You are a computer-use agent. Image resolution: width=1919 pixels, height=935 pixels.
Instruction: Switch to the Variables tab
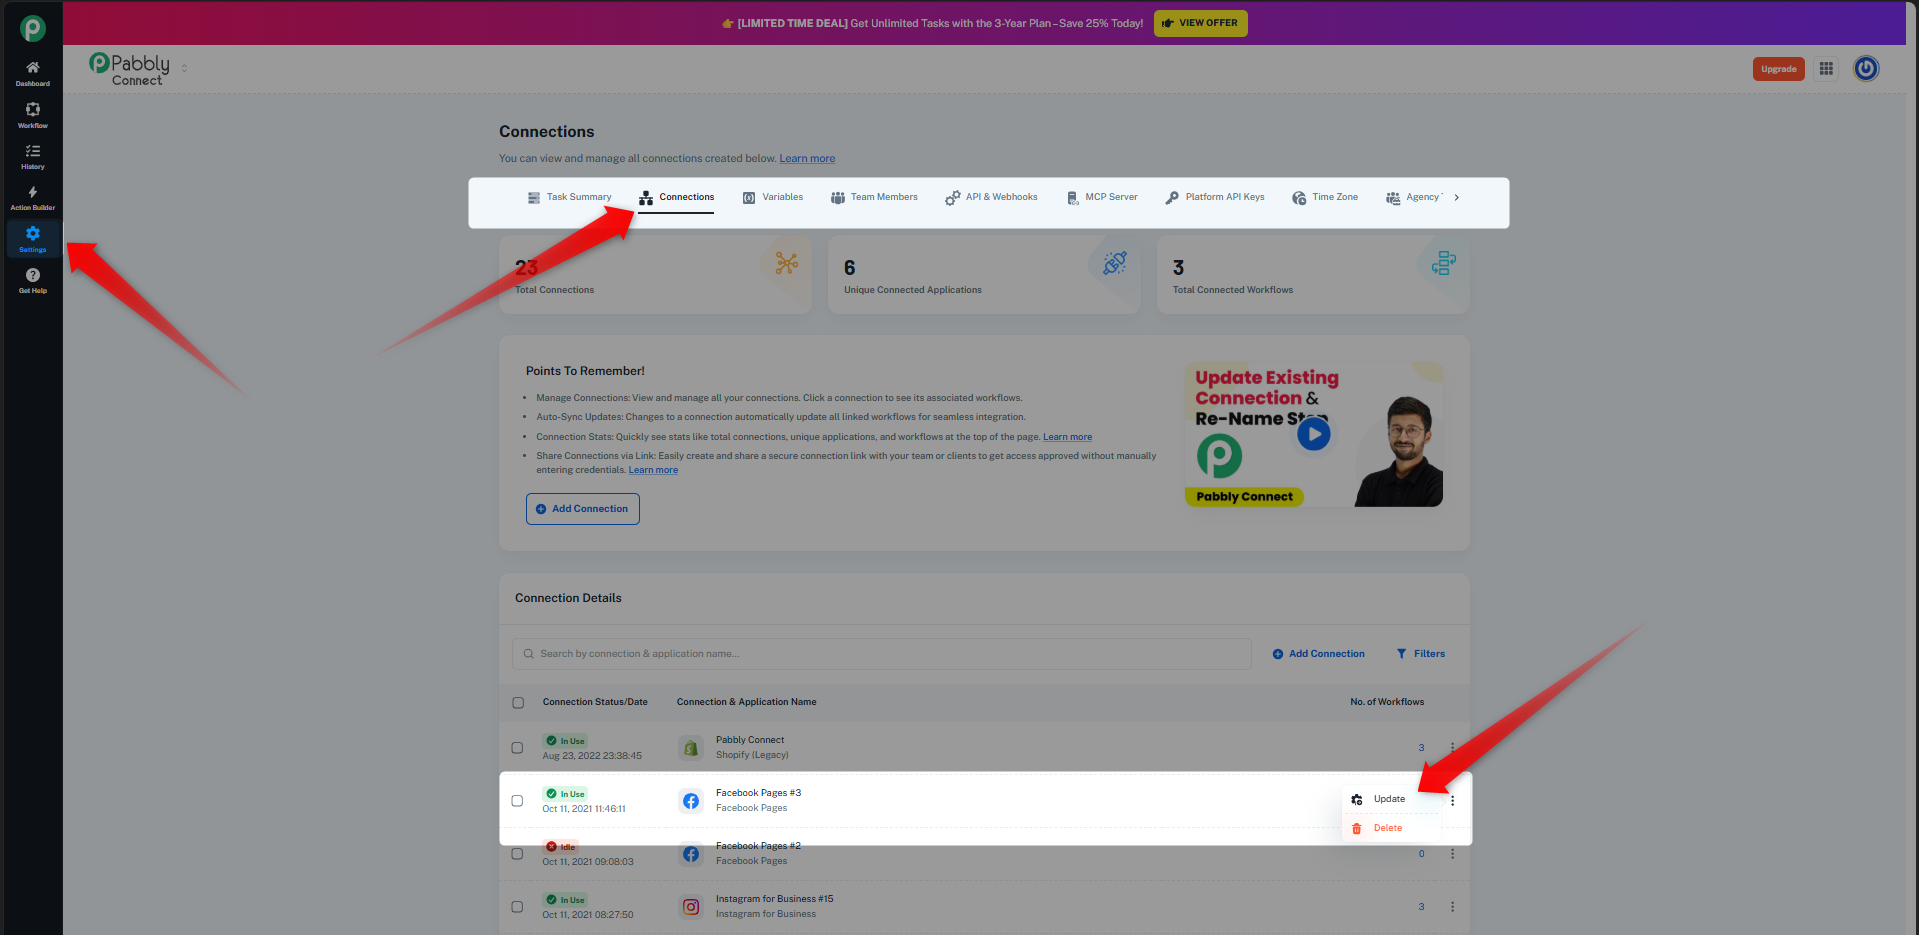(x=773, y=197)
